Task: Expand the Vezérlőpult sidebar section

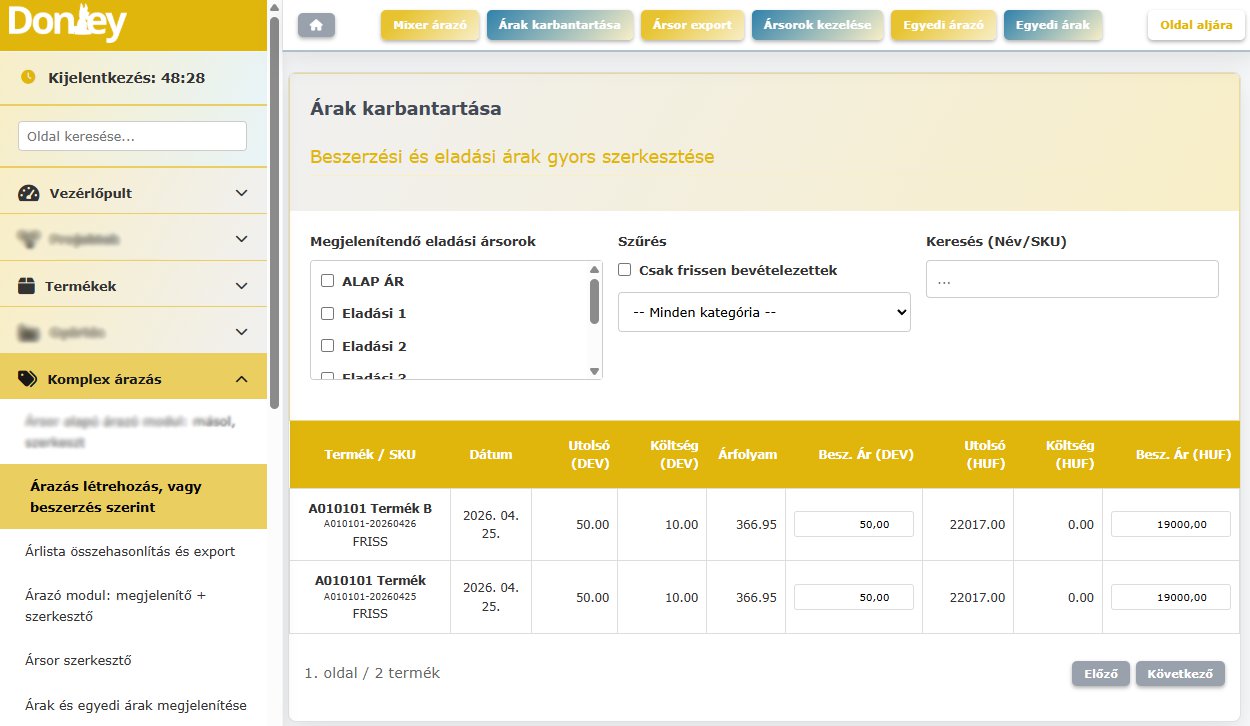Action: (x=241, y=193)
